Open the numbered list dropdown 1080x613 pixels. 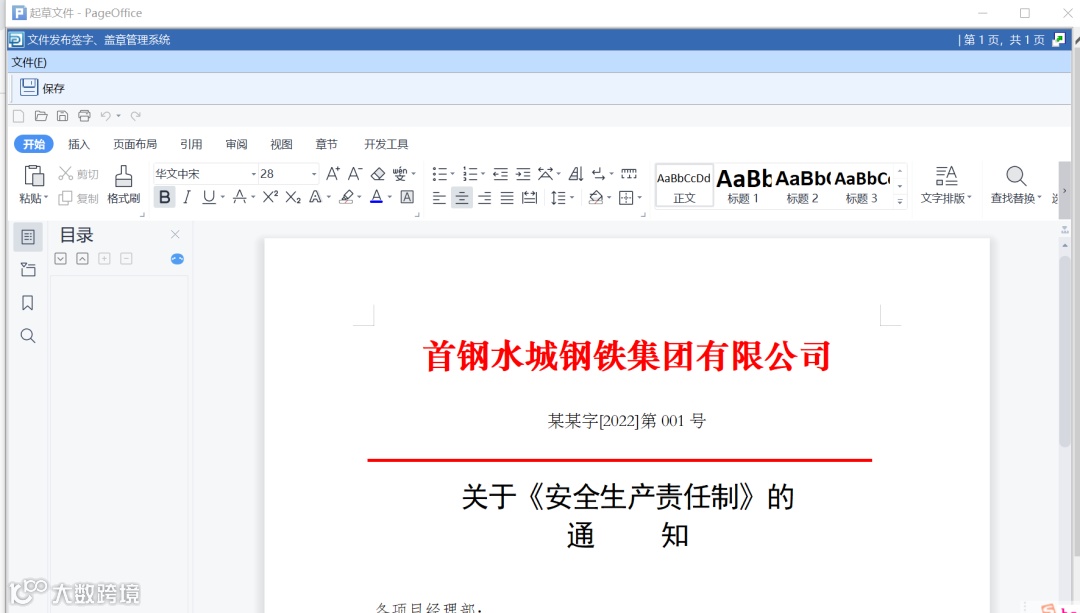[483, 174]
